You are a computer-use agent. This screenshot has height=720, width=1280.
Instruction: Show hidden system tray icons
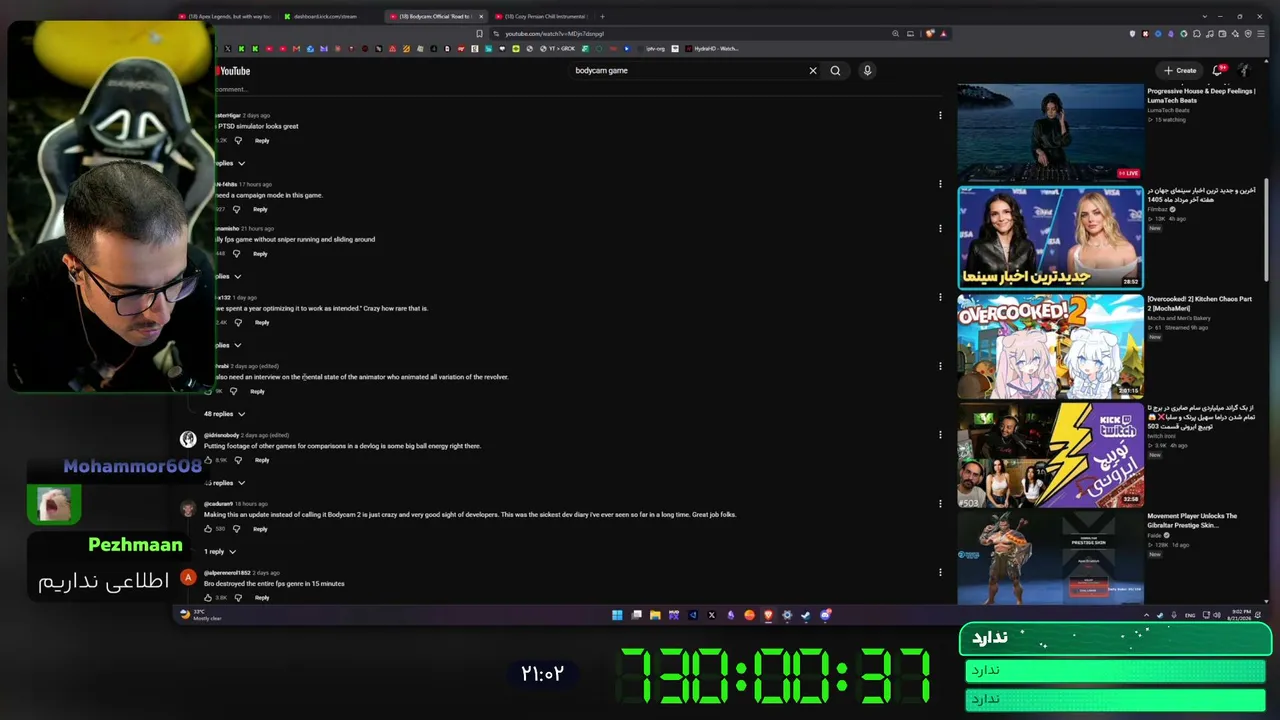pyautogui.click(x=1147, y=615)
